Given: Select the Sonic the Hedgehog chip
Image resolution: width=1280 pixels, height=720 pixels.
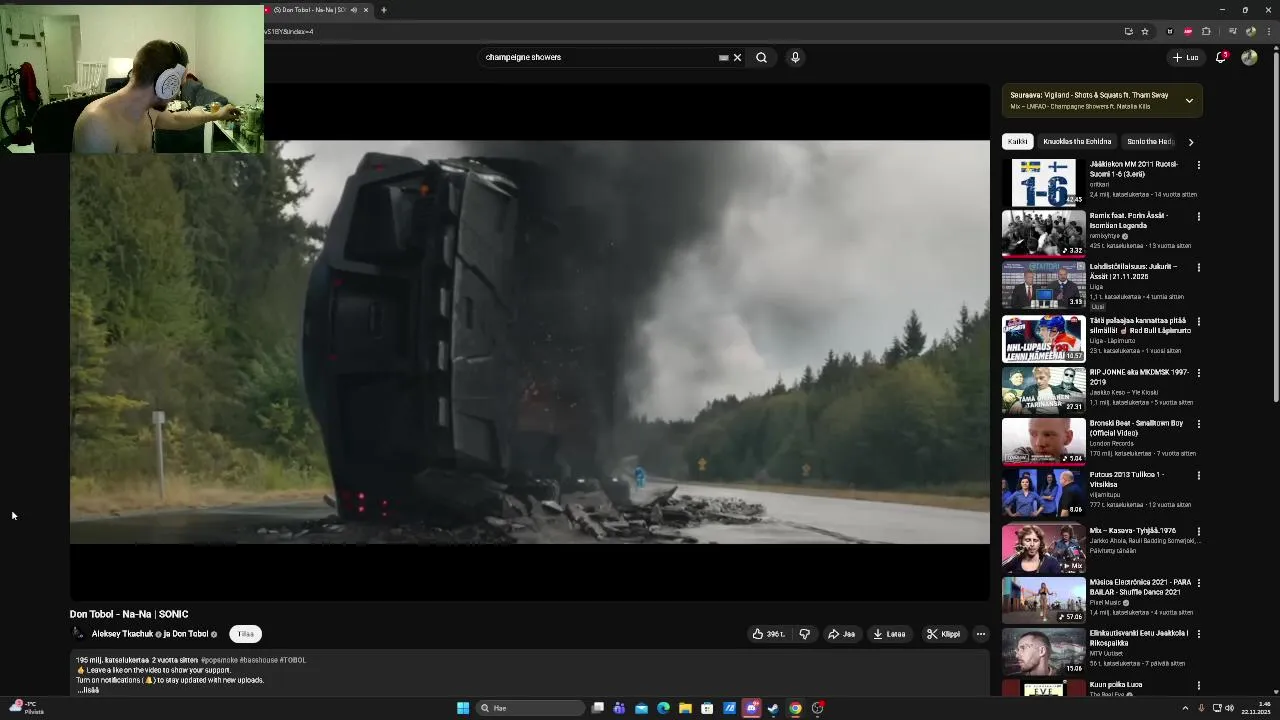Looking at the screenshot, I should point(1150,142).
